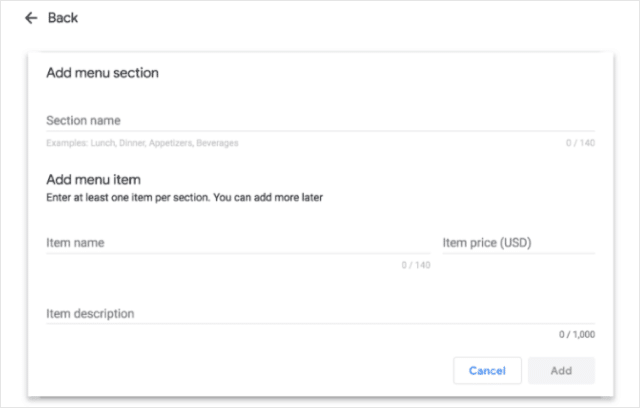Viewport: 640px width, 408px height.
Task: Focus the Section name input field
Action: pyautogui.click(x=320, y=121)
